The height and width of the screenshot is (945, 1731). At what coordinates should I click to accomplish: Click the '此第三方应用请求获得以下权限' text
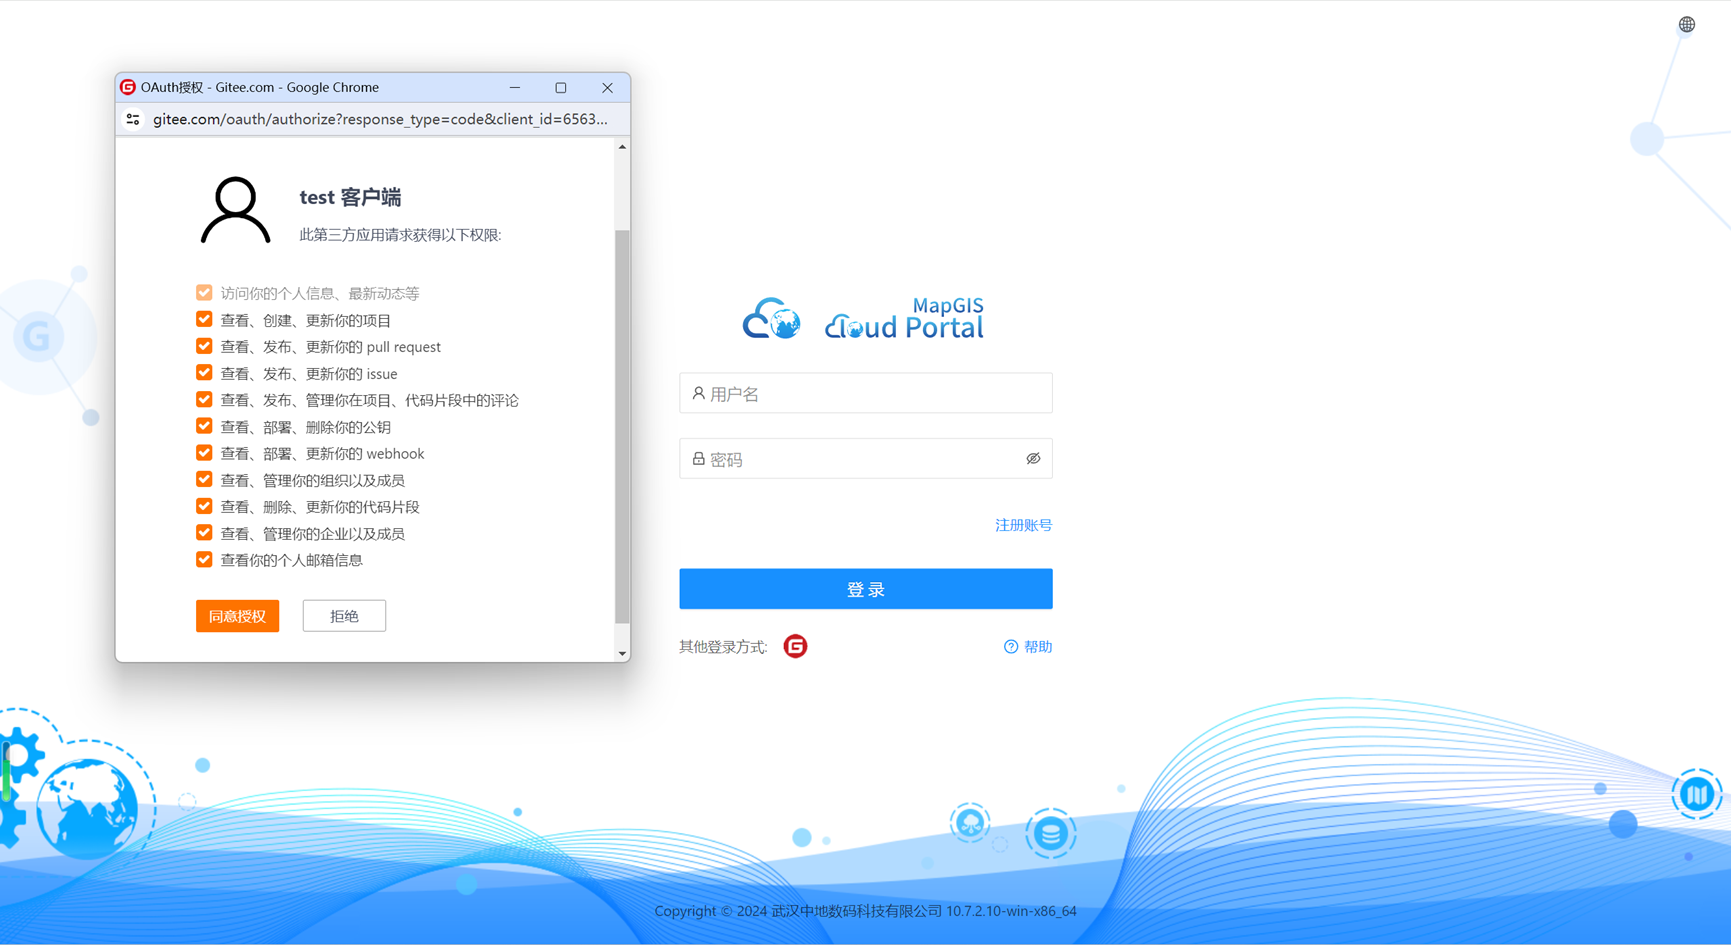click(400, 235)
